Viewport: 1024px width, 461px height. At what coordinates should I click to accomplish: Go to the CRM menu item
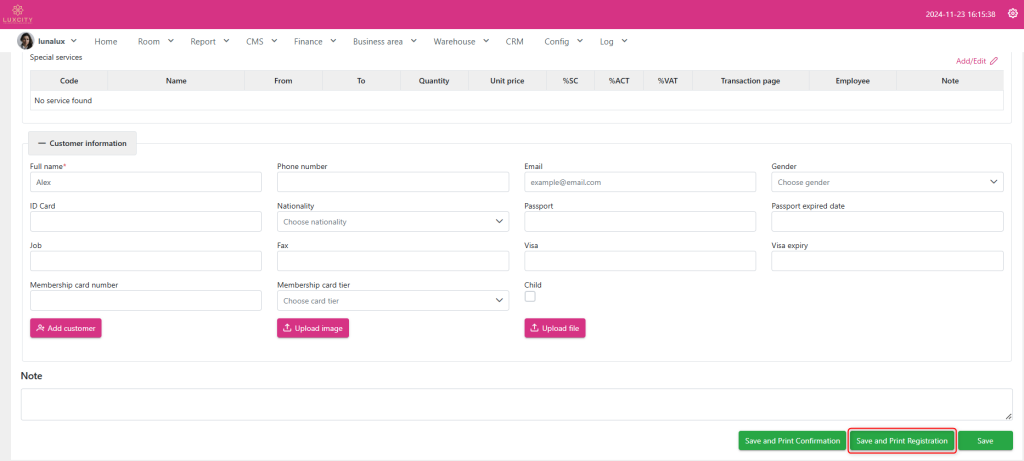(x=514, y=41)
